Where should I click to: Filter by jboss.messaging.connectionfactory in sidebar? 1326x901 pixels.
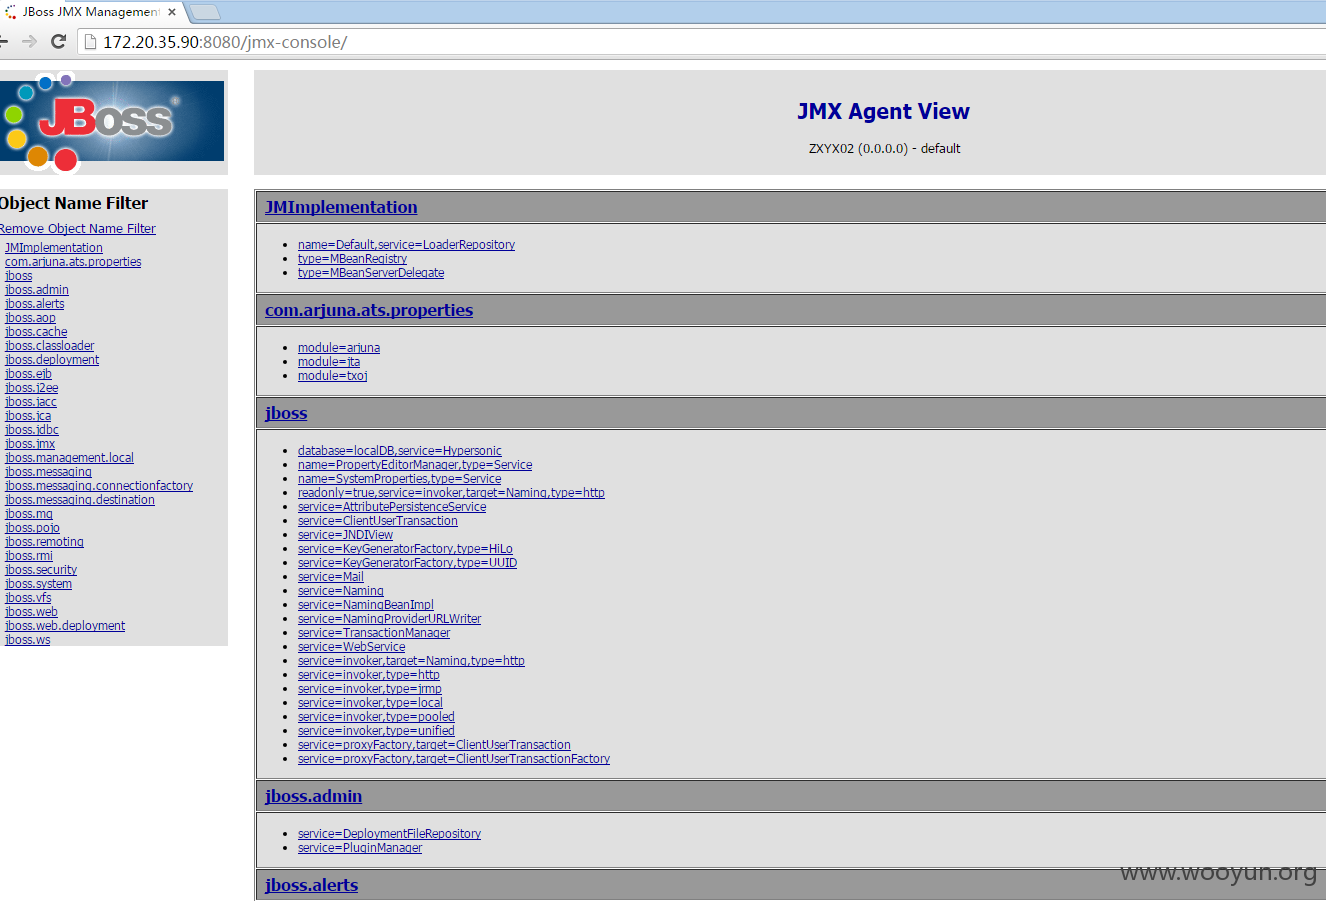pos(99,486)
